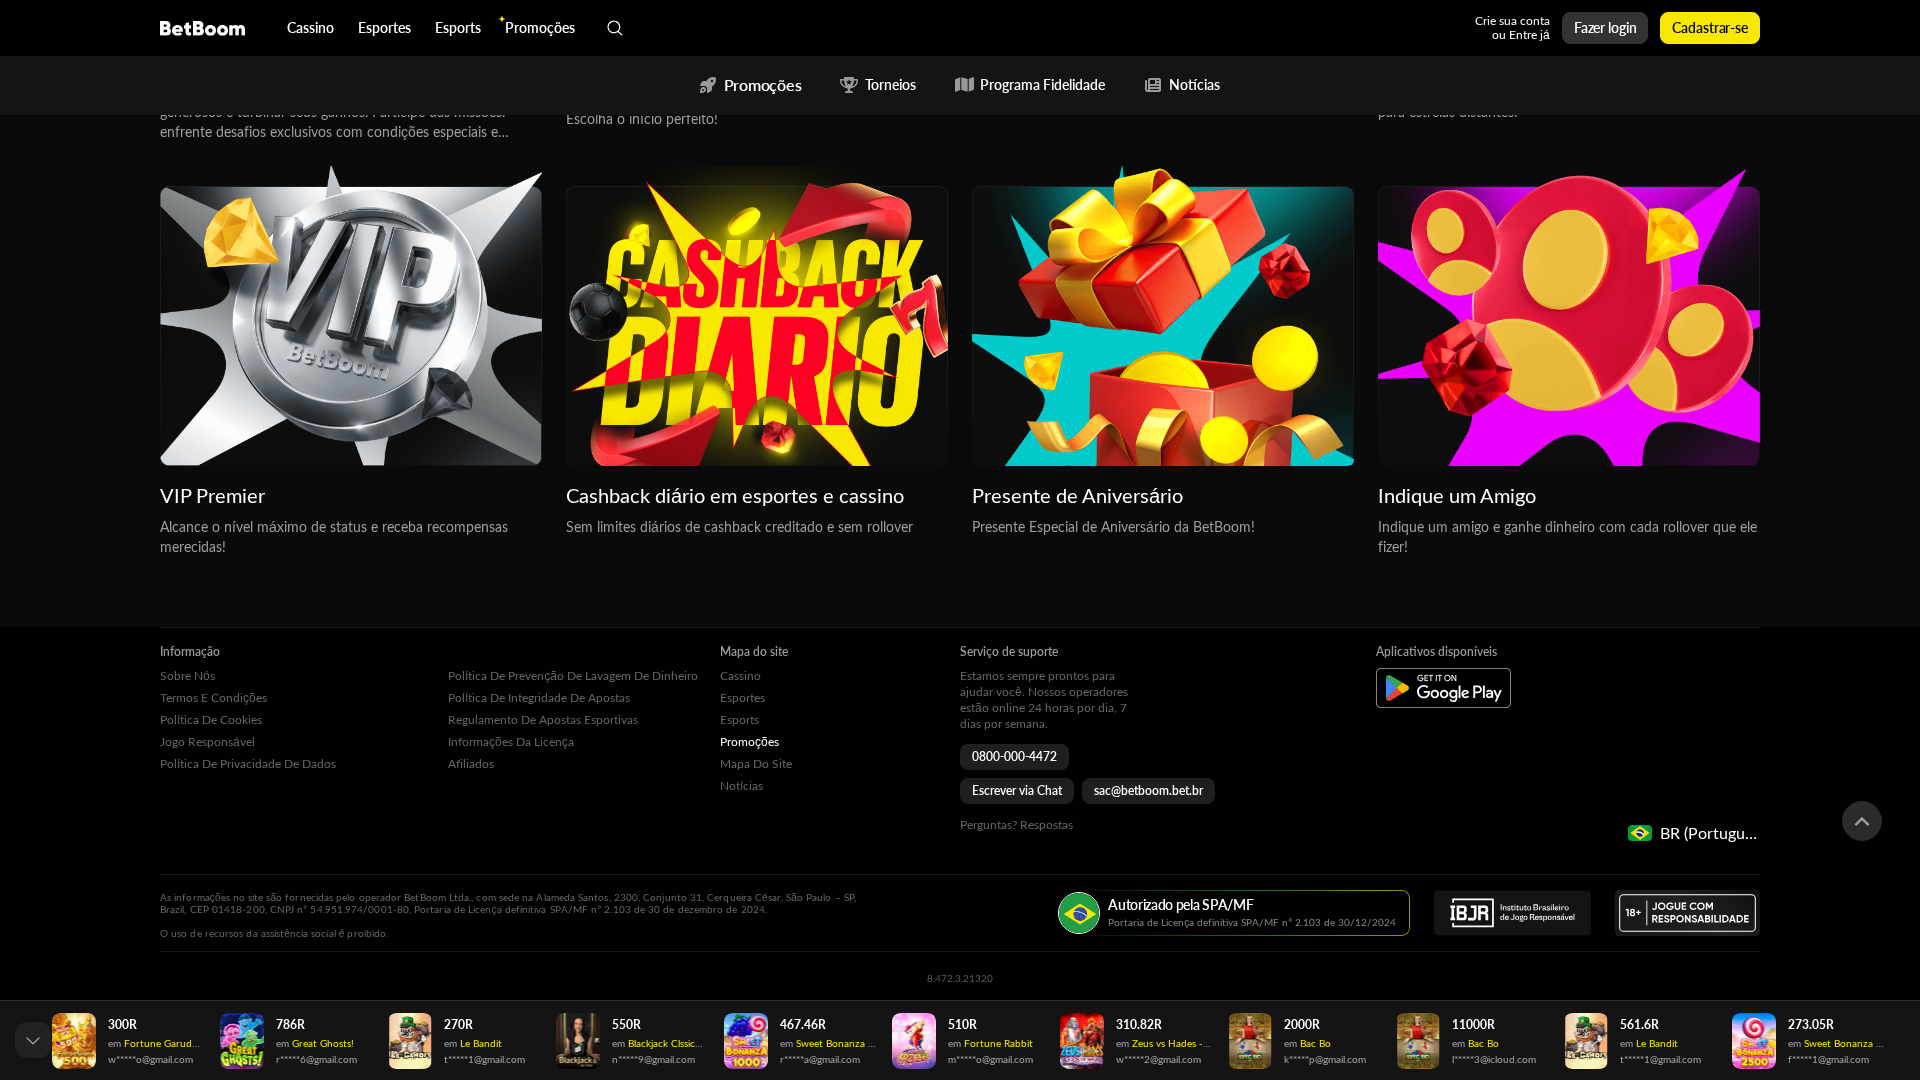Switch to the Notícias tab

1182,85
